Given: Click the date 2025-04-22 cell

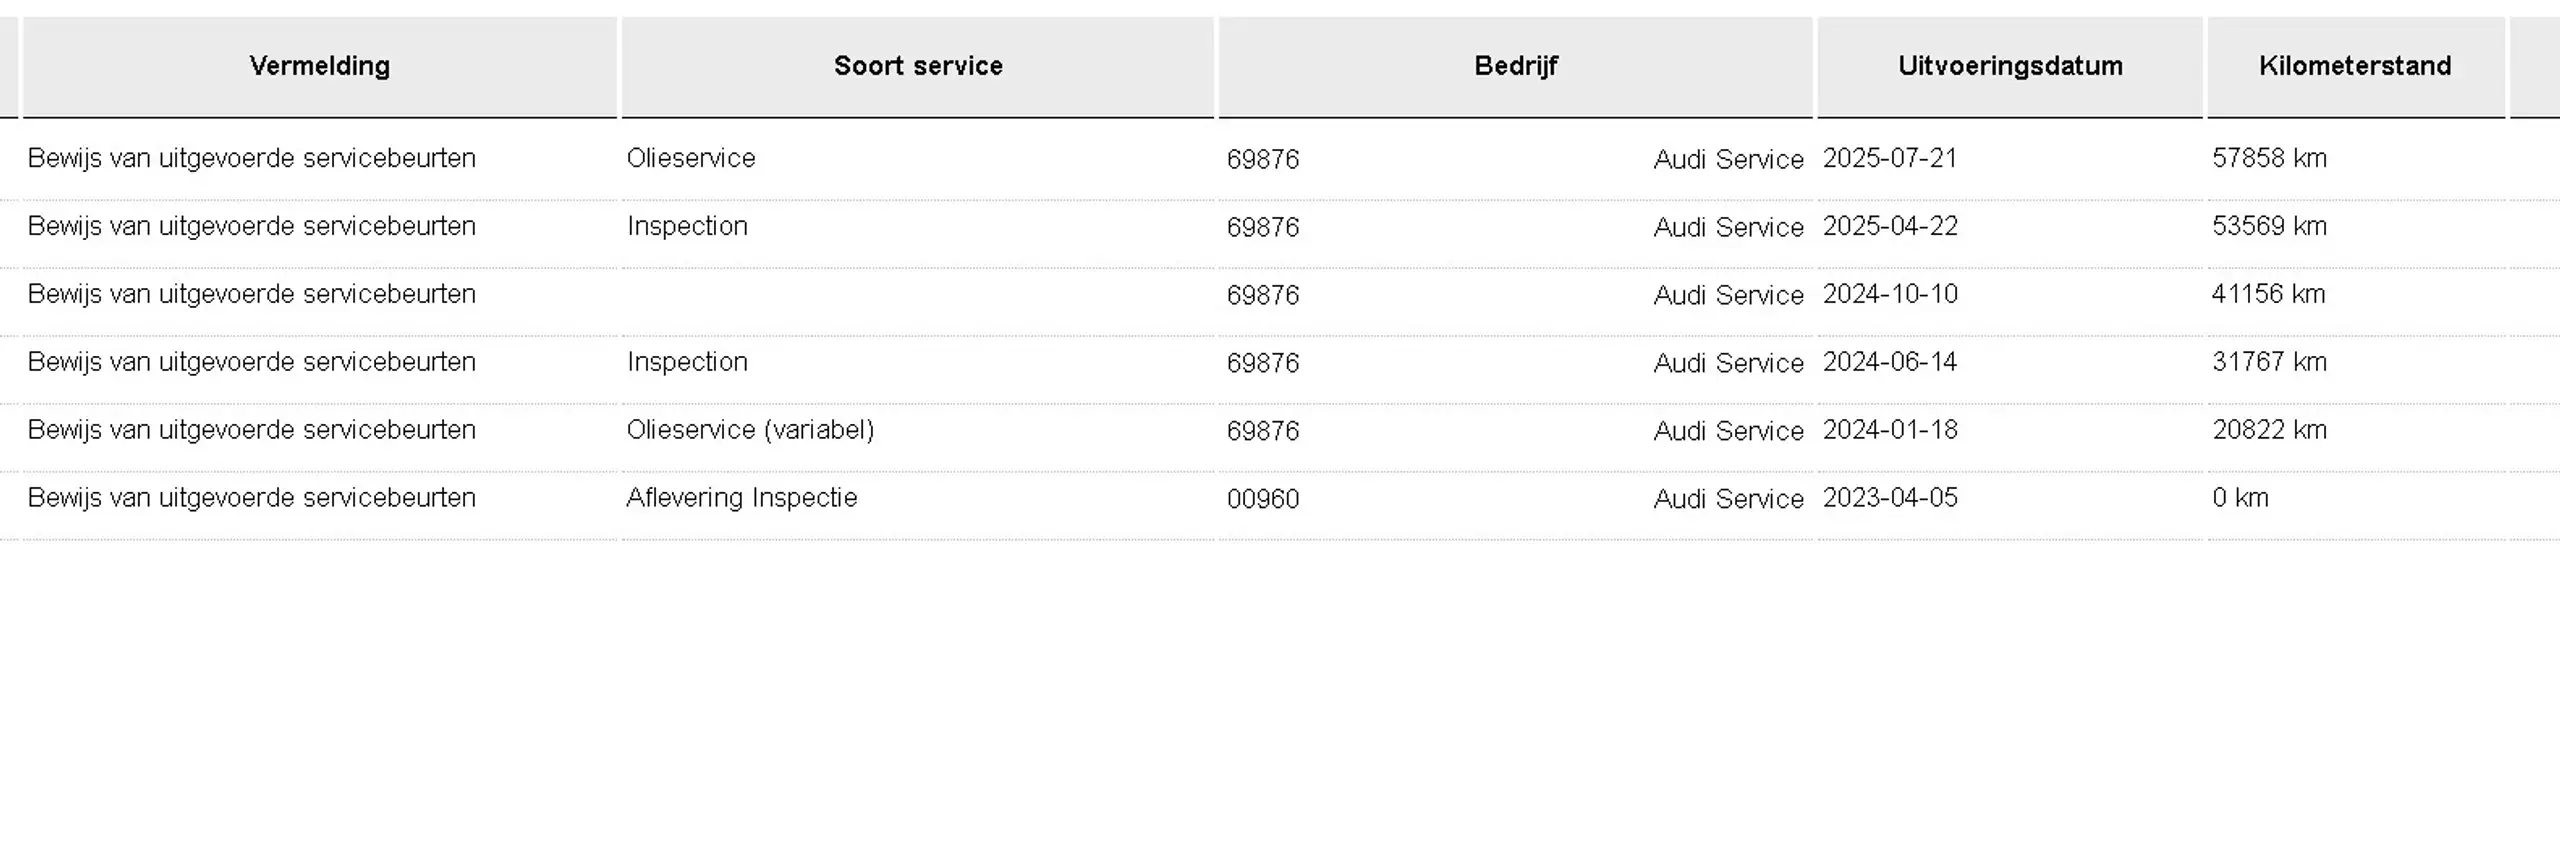Looking at the screenshot, I should 2010,227.
